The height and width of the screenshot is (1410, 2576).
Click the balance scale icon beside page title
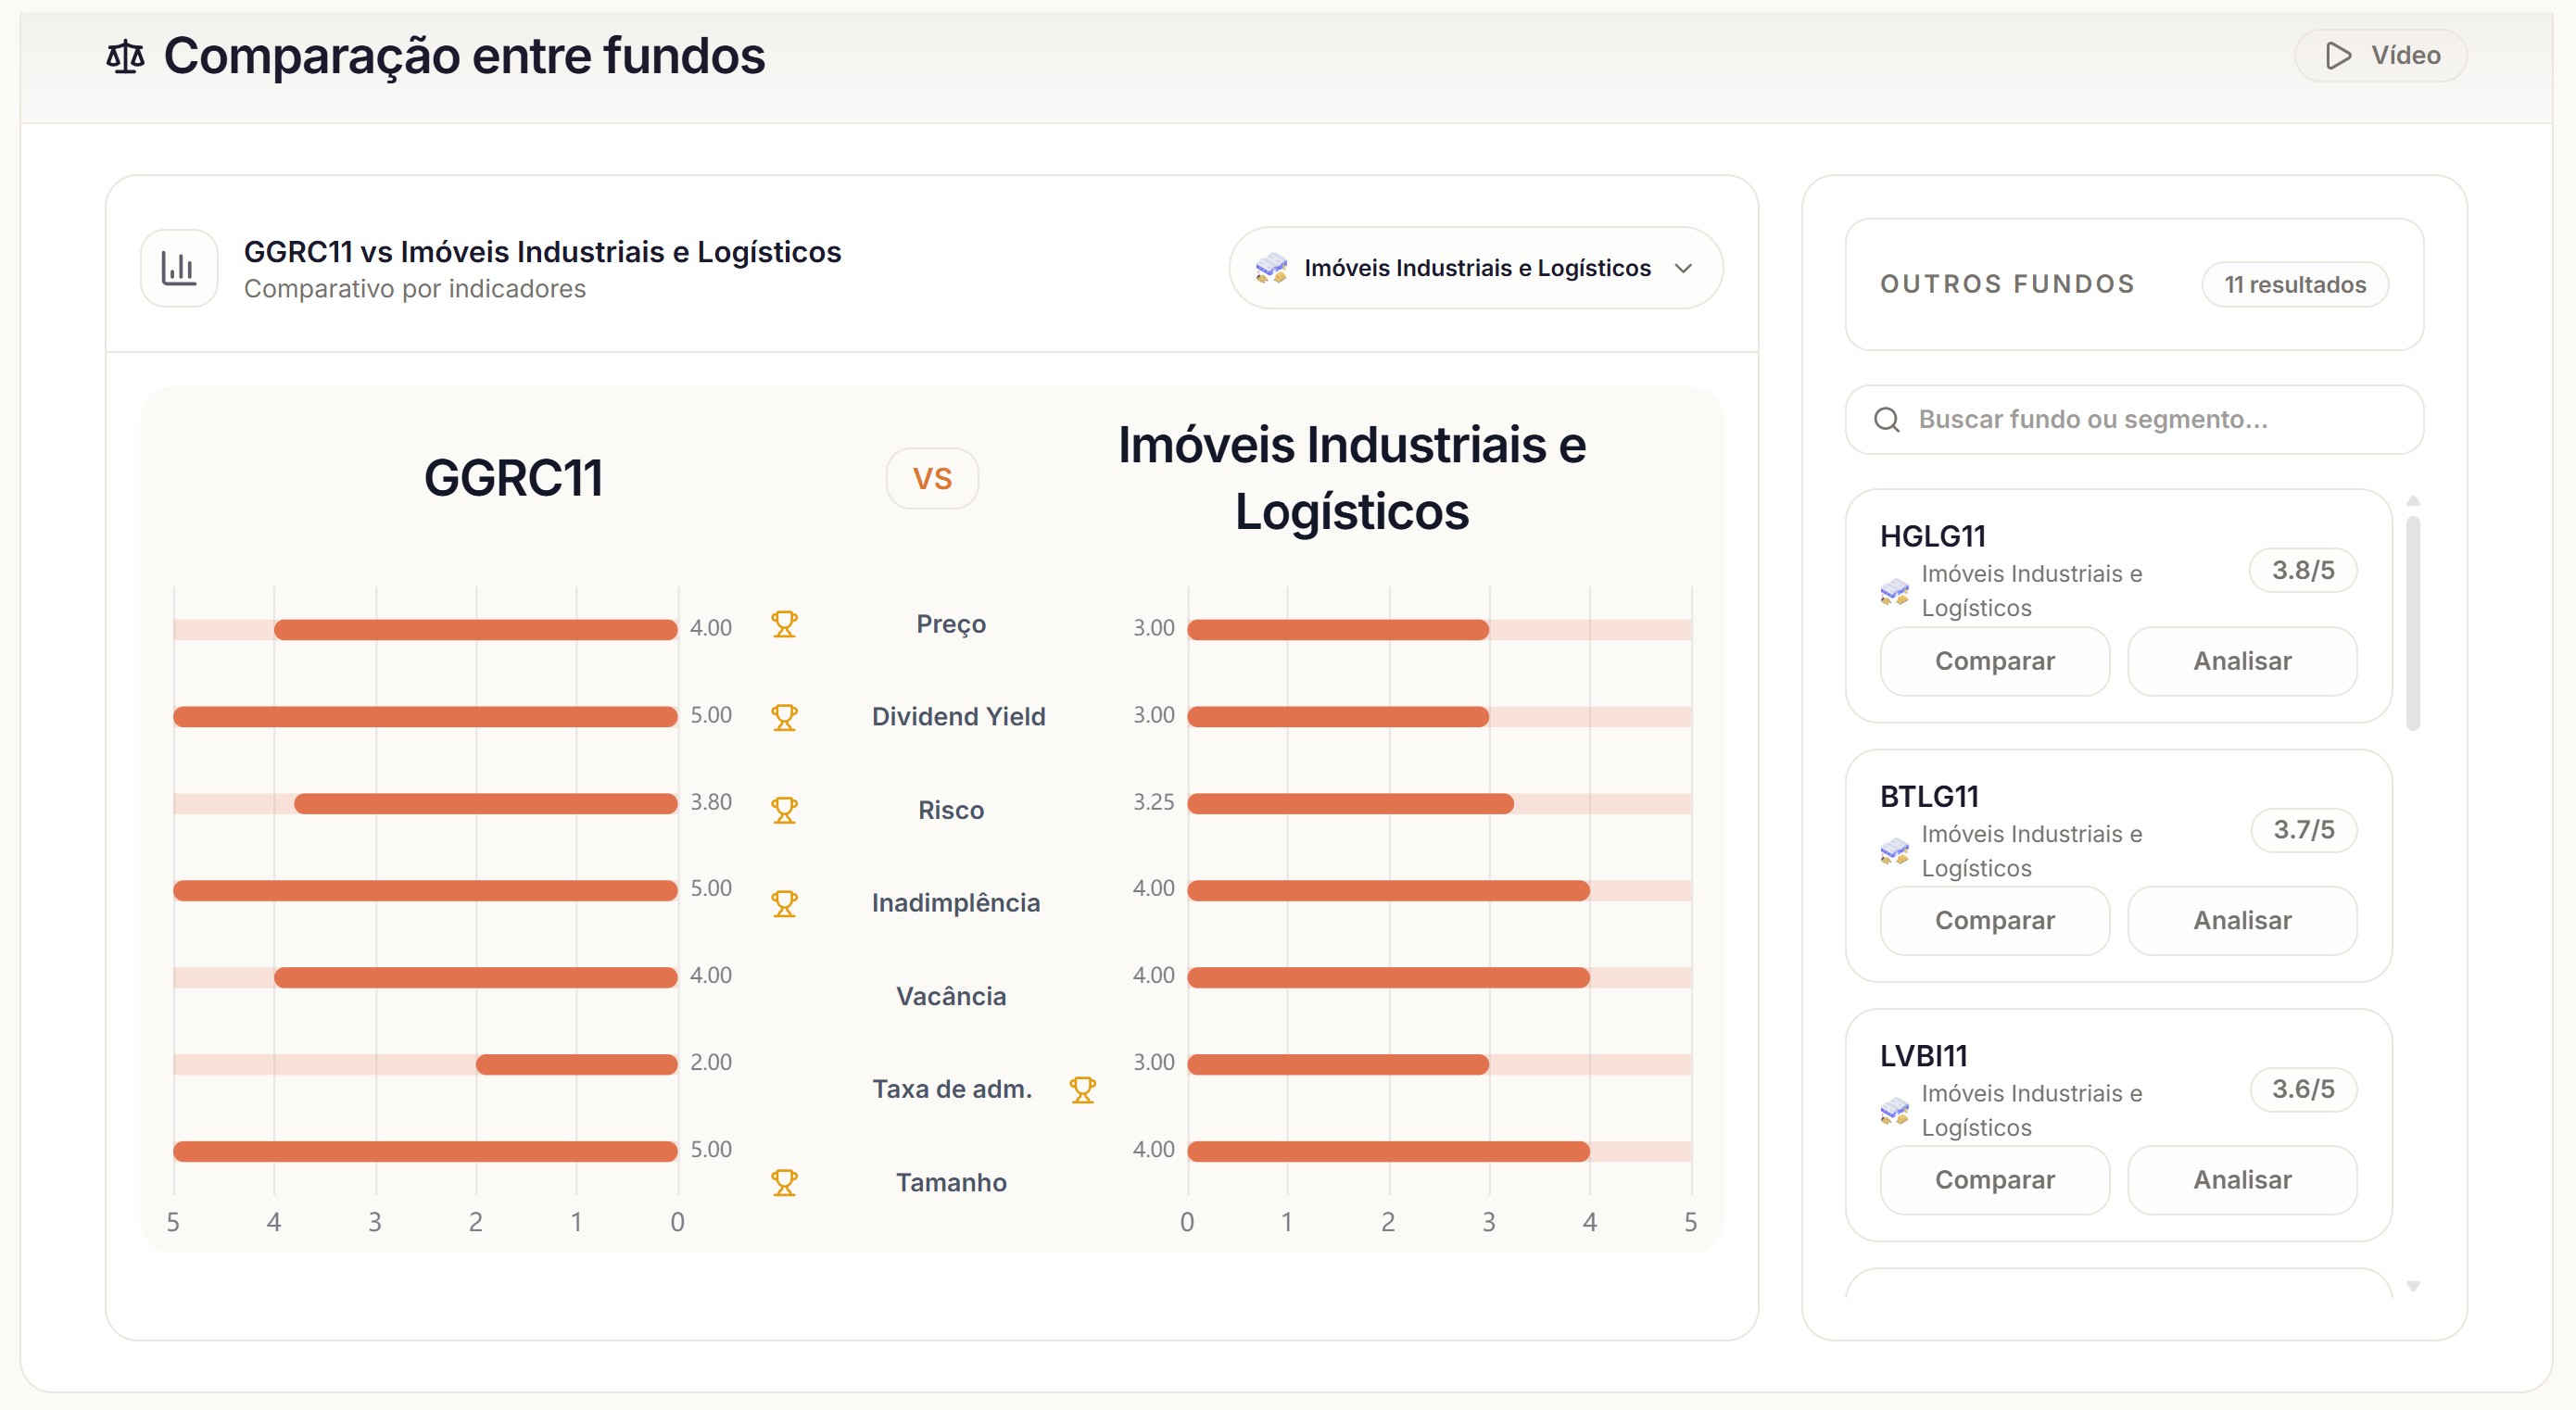pos(125,57)
